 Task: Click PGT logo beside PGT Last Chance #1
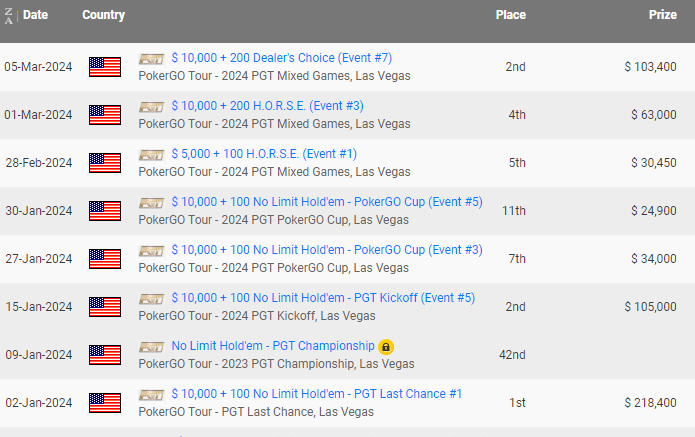[152, 394]
